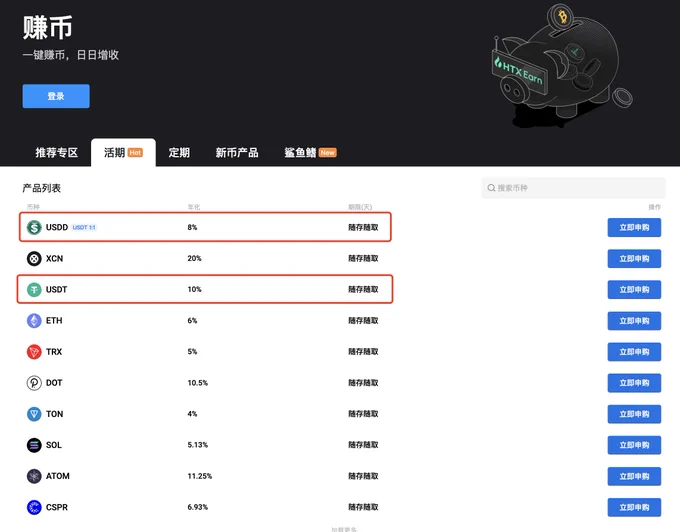
Task: Click the 4% rate for TON
Action: pyautogui.click(x=192, y=414)
